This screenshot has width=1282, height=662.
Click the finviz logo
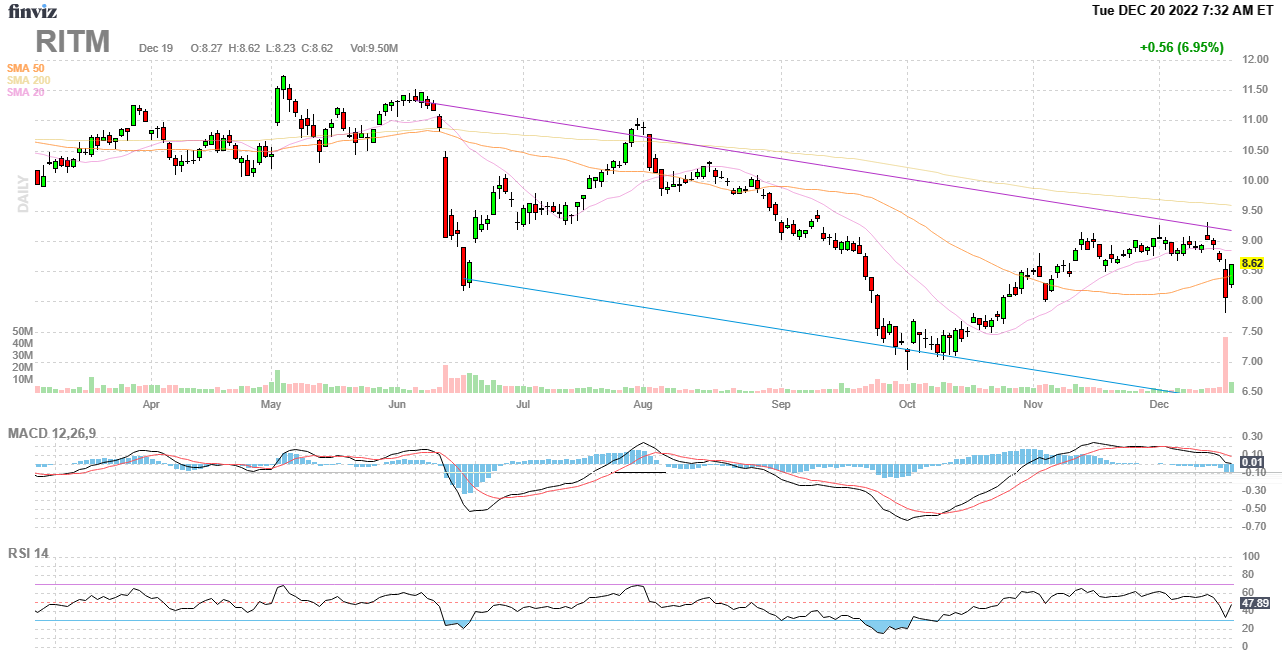tap(33, 12)
